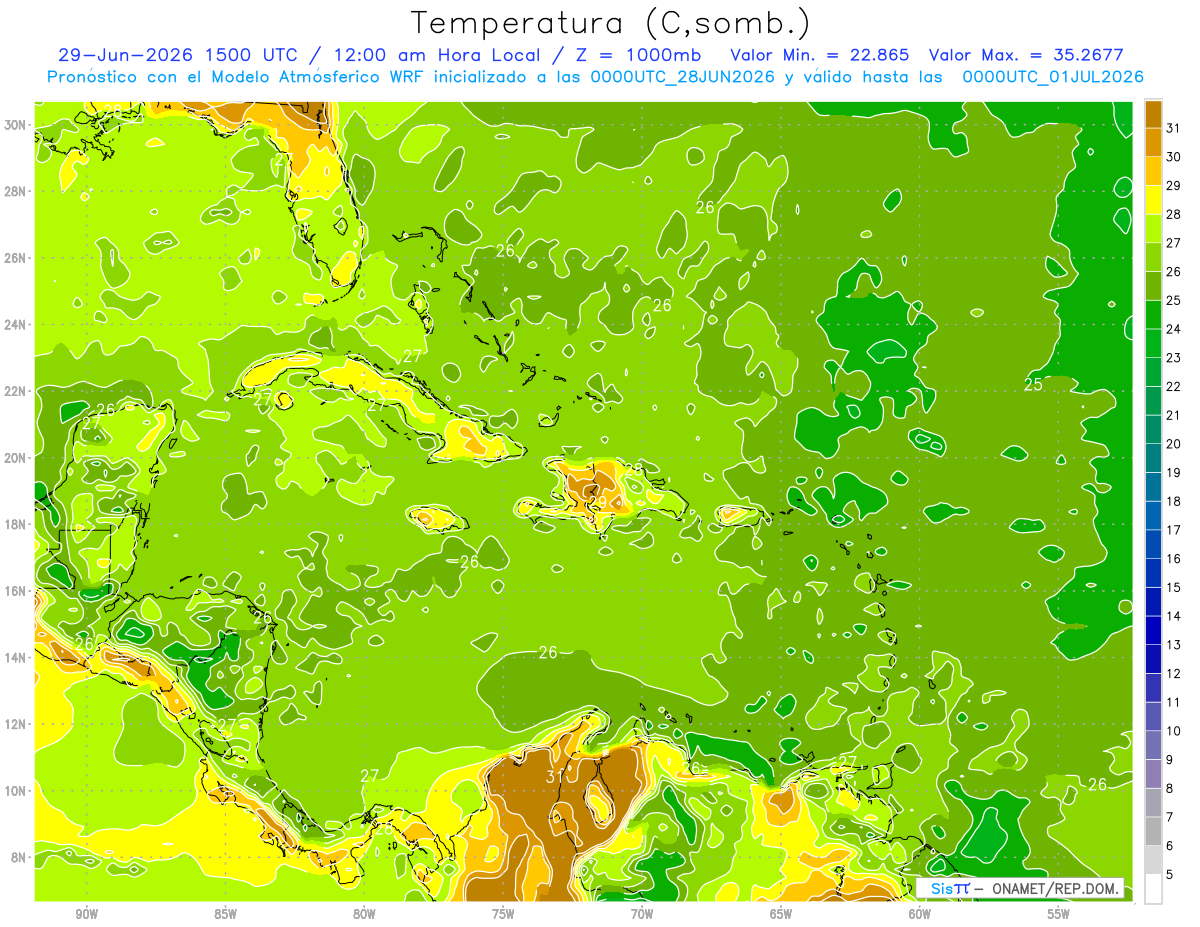Pick the grey swatch between 6 and 7
The image size is (1200, 927).
(1154, 832)
